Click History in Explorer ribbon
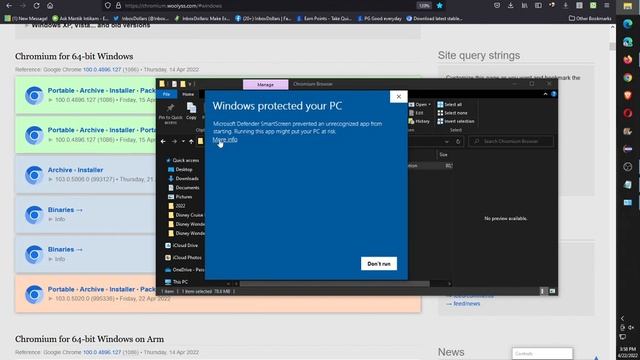Image resolution: width=640 pixels, height=360 pixels. pyautogui.click(x=419, y=122)
